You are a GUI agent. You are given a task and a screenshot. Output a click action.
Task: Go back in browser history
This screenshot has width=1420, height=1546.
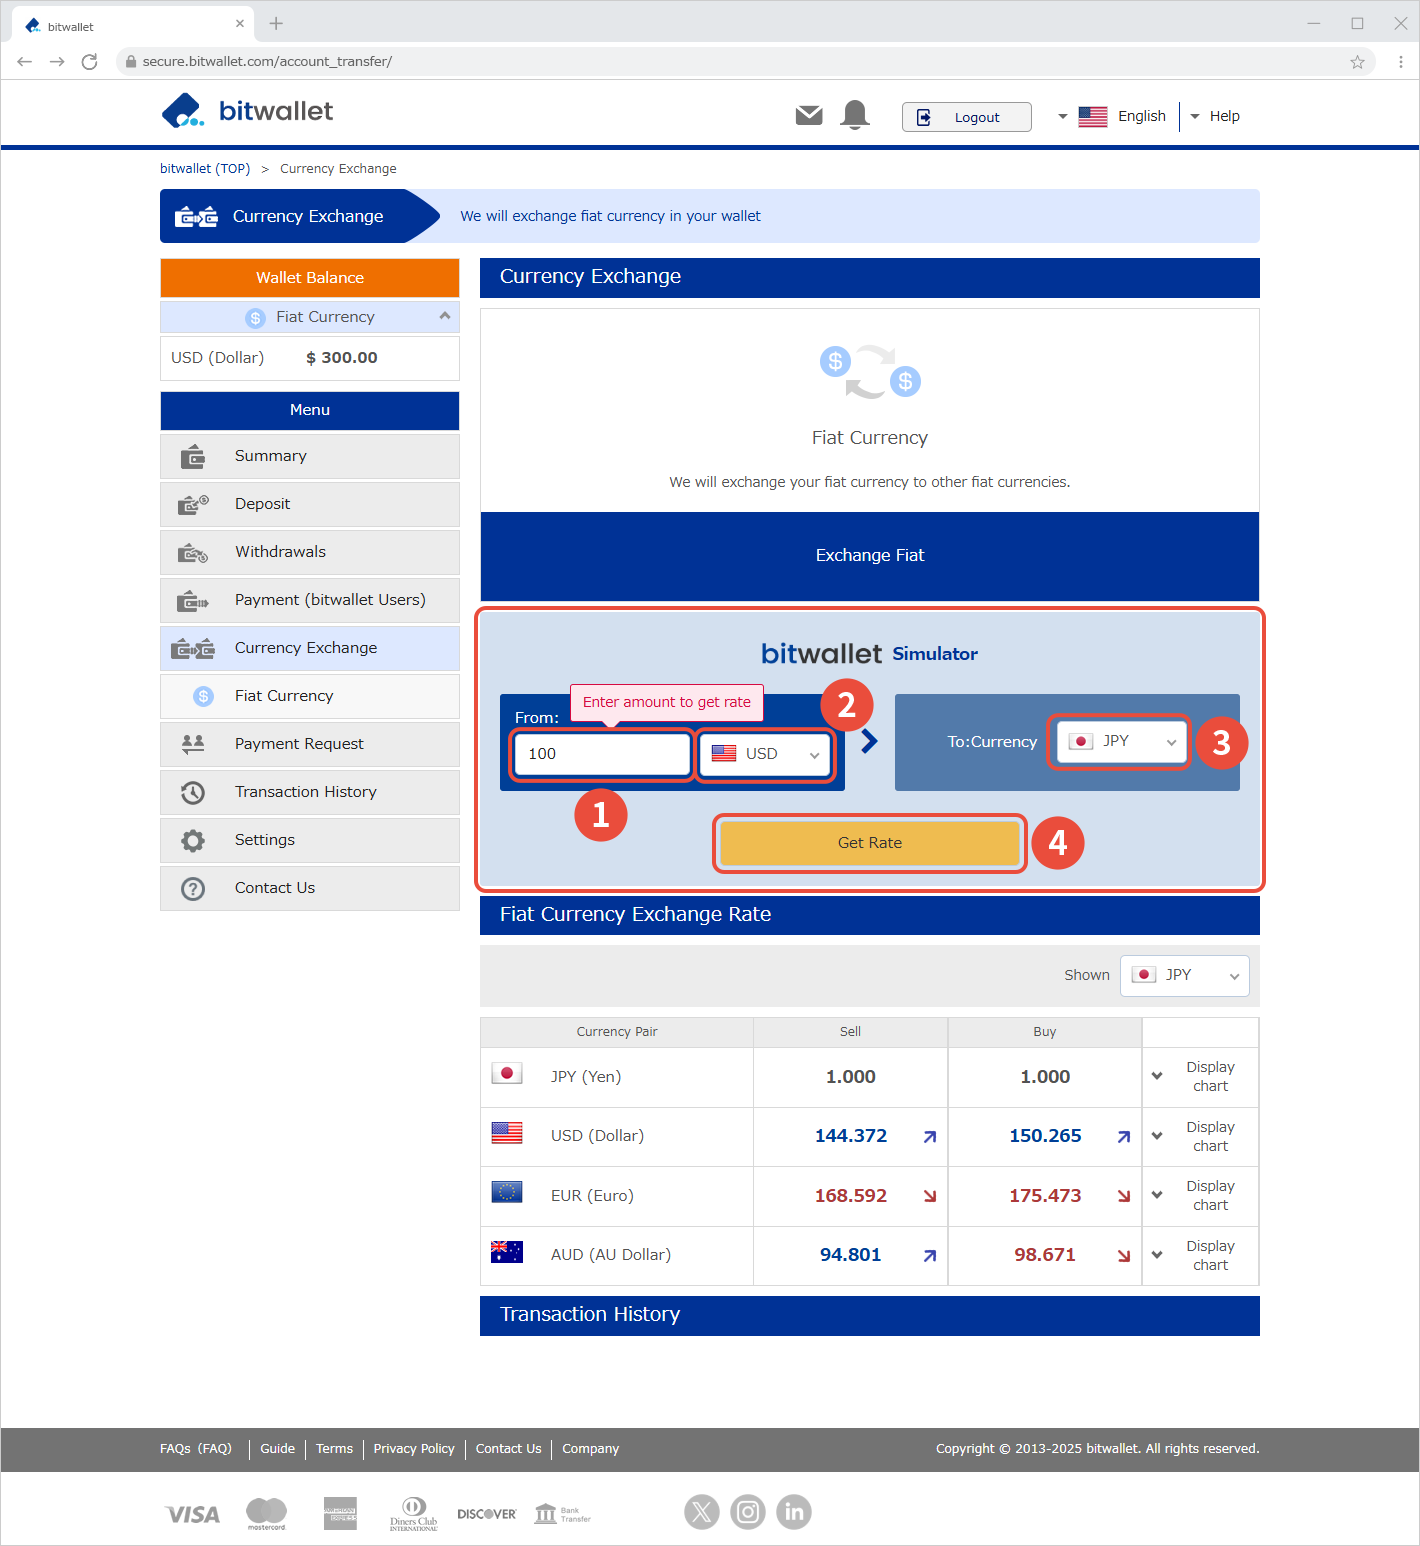25,62
